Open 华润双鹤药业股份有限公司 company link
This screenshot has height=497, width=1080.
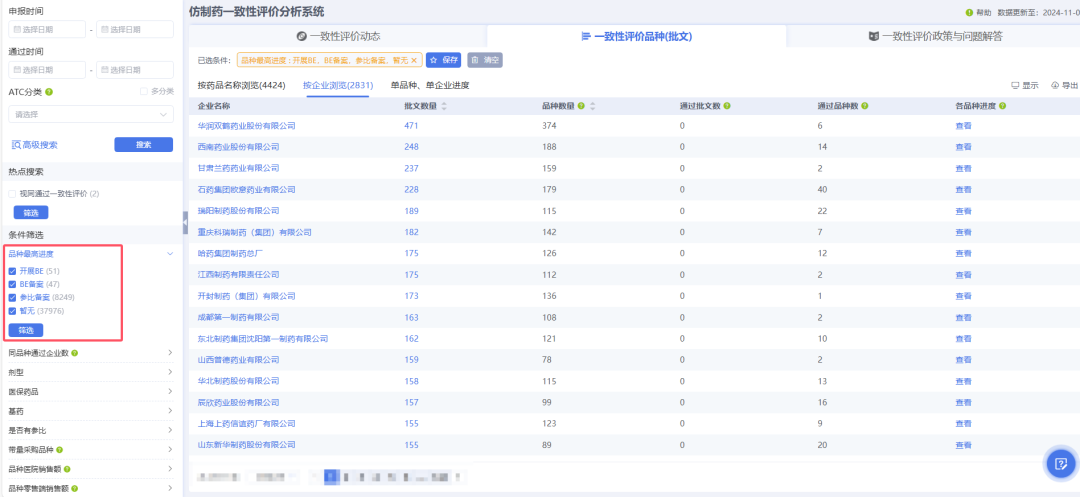point(247,126)
